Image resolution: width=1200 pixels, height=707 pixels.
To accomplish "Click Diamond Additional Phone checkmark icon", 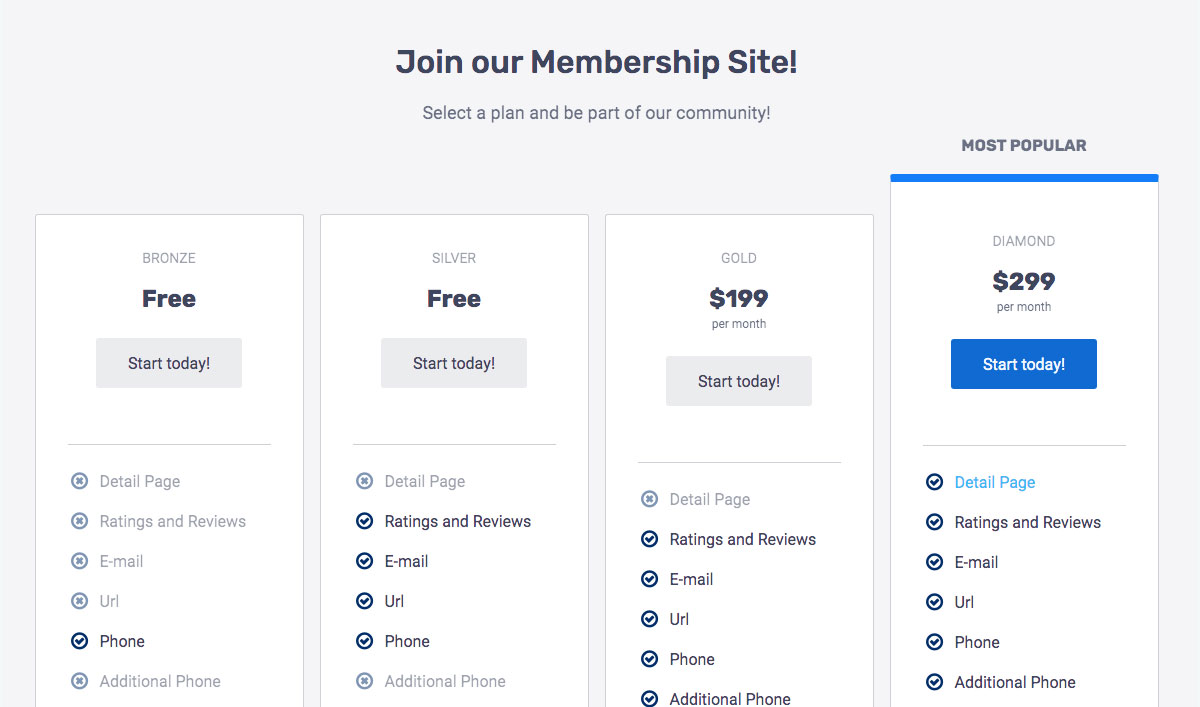I will [935, 682].
